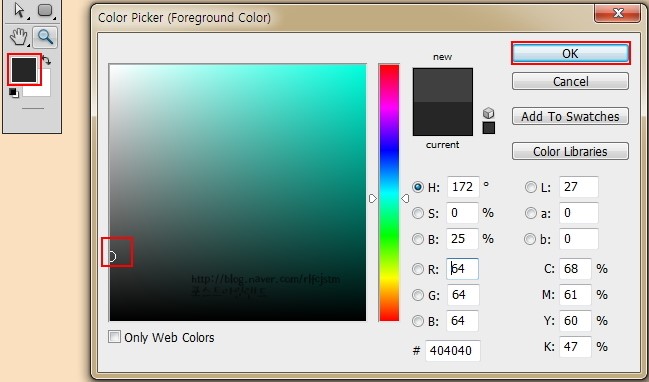This screenshot has height=382, width=649.
Task: Click the hex color code field
Action: click(x=453, y=351)
